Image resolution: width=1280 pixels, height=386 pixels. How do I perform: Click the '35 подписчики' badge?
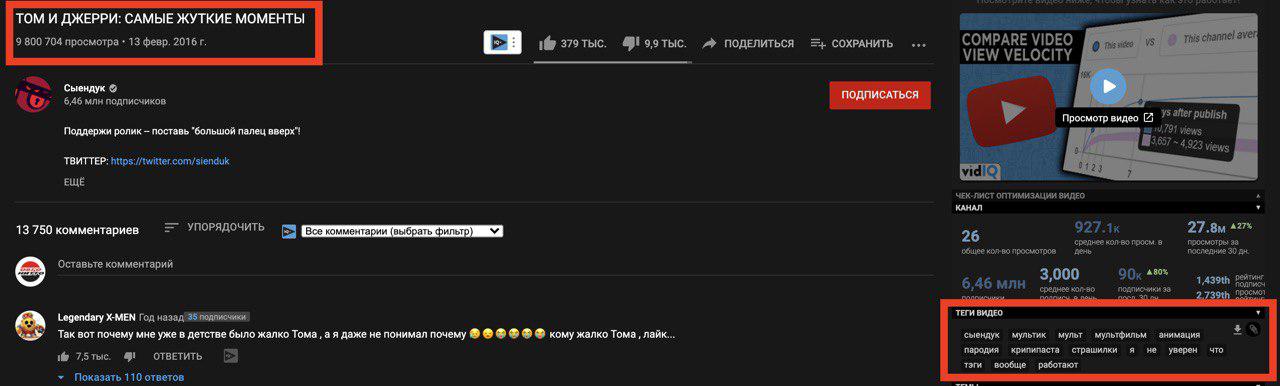click(x=216, y=317)
